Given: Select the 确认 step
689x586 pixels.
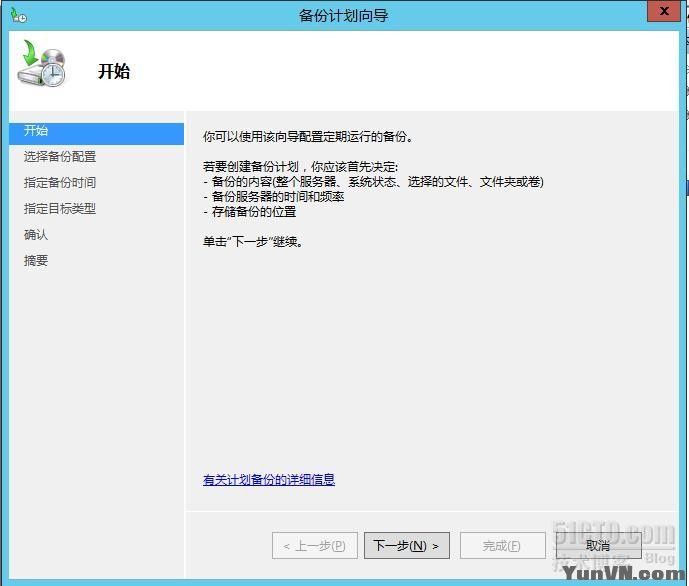Looking at the screenshot, I should click(36, 235).
